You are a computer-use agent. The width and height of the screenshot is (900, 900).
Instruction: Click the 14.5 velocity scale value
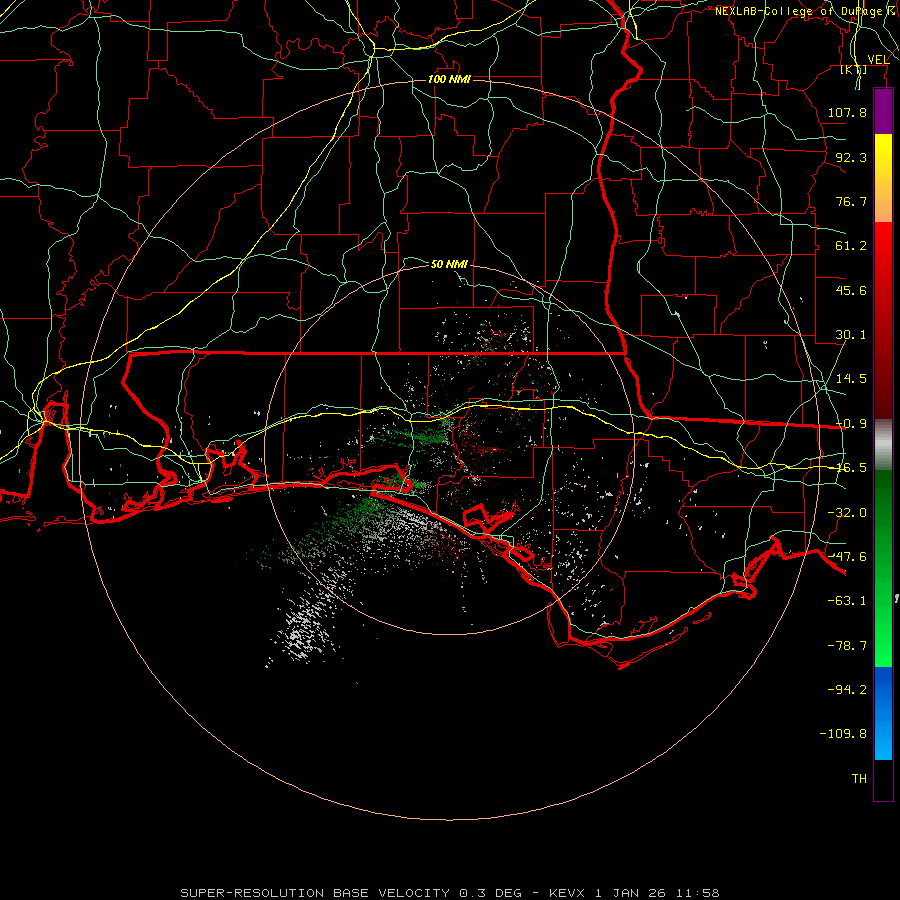click(851, 379)
